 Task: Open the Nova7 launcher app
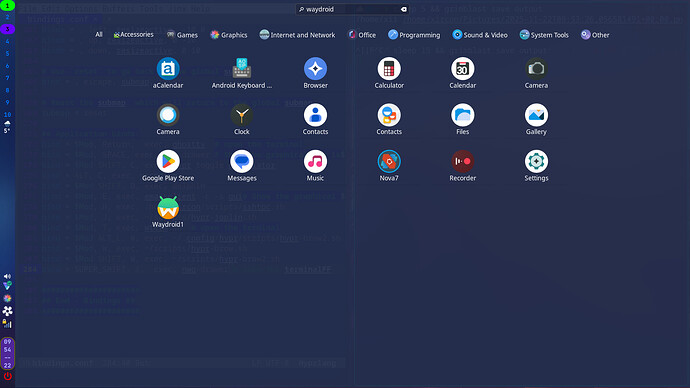[x=389, y=166]
